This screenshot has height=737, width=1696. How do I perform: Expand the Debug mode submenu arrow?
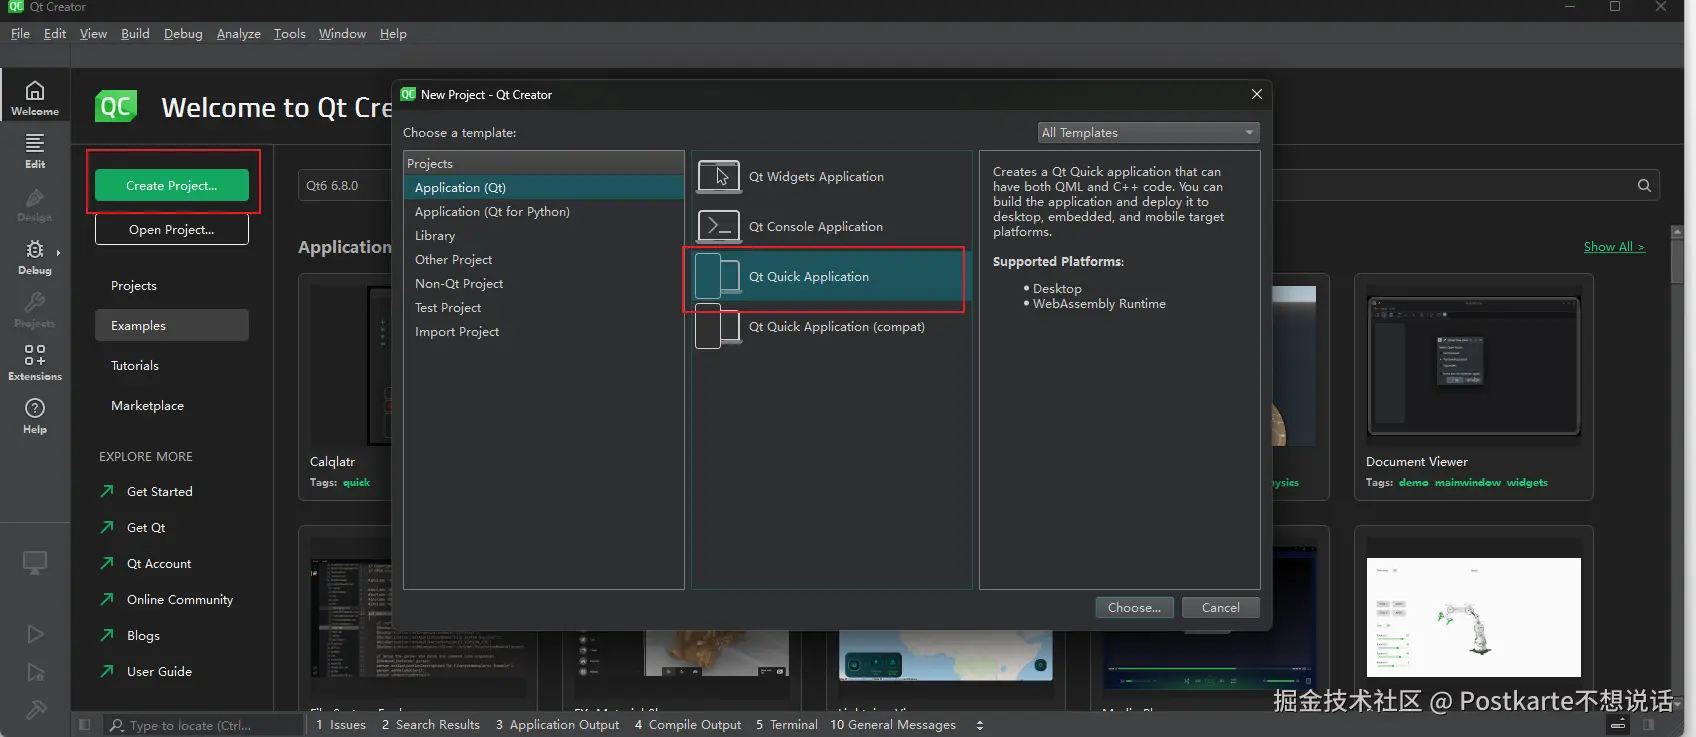point(58,252)
